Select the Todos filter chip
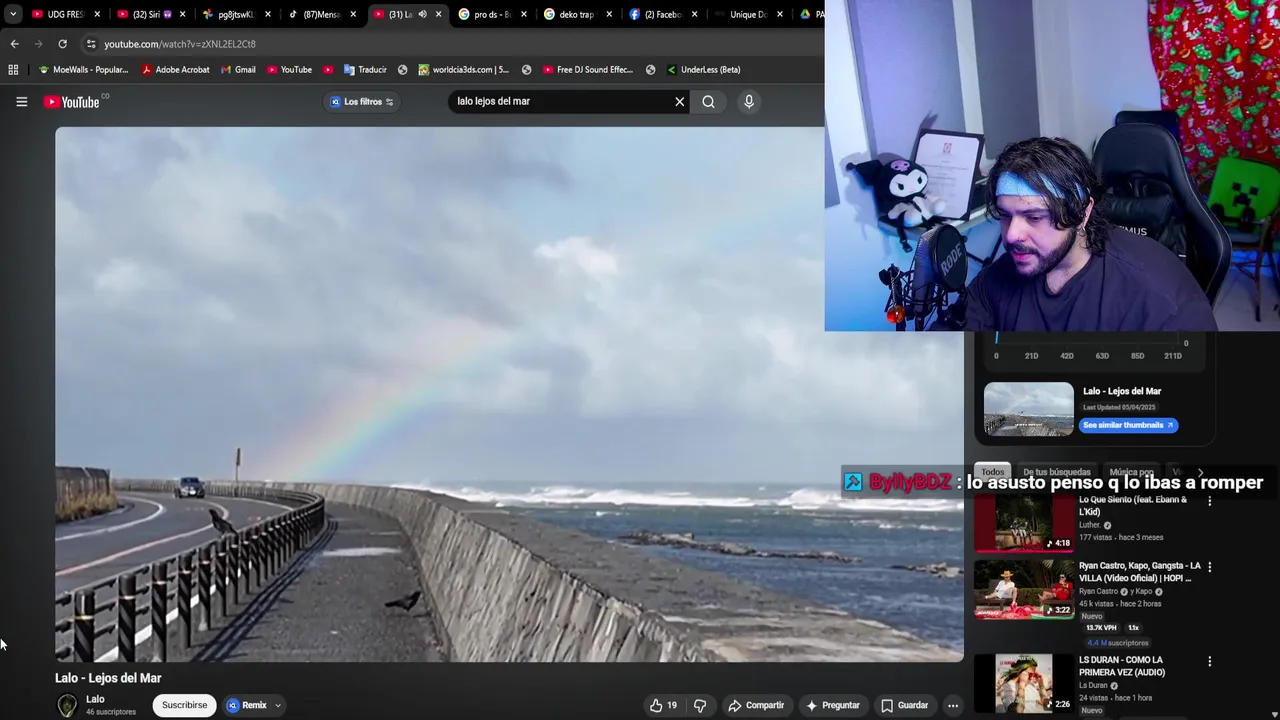This screenshot has width=1280, height=720. pos(992,472)
